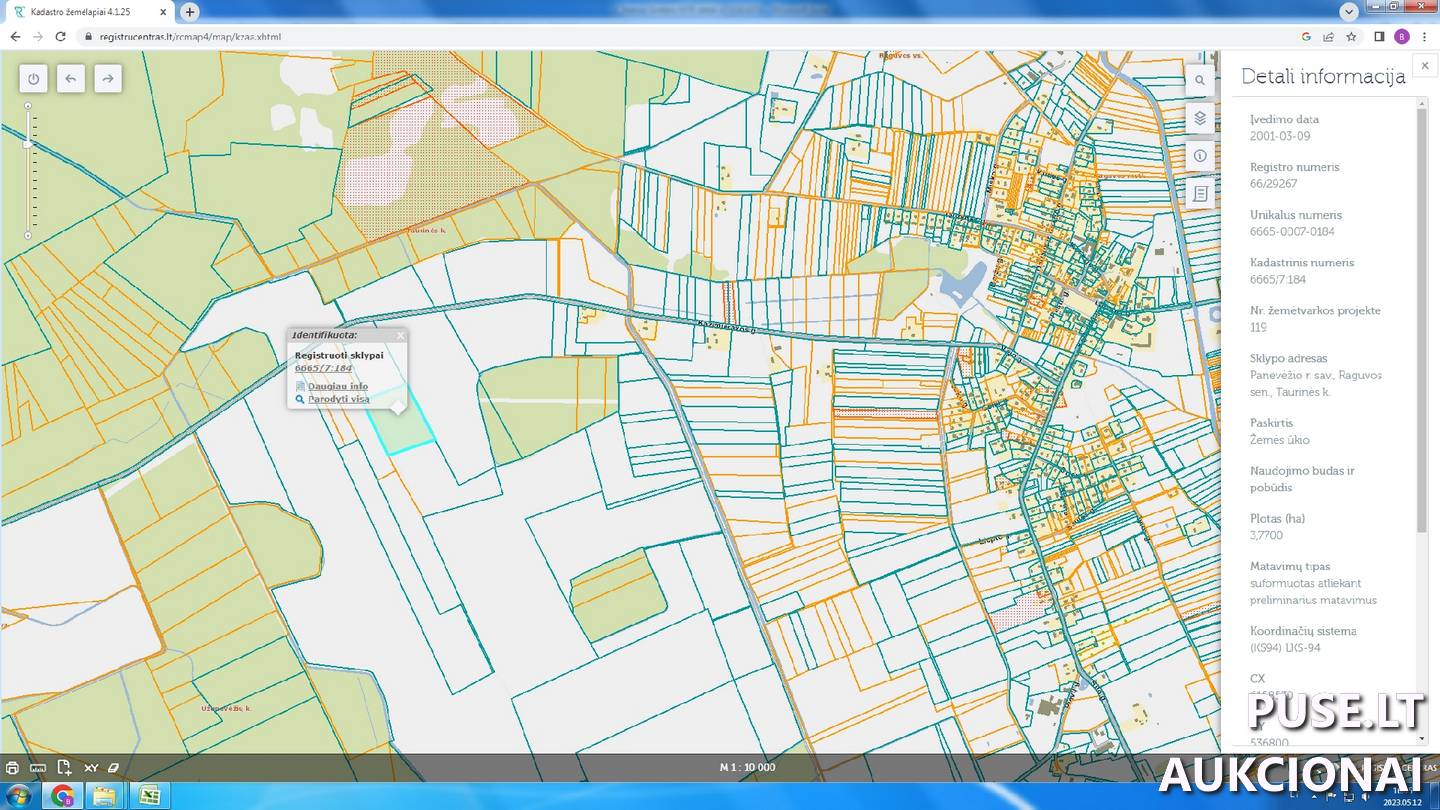Image resolution: width=1440 pixels, height=810 pixels.
Task: Click the Paskirtis value Žemės ūkio
Action: pyautogui.click(x=1279, y=440)
